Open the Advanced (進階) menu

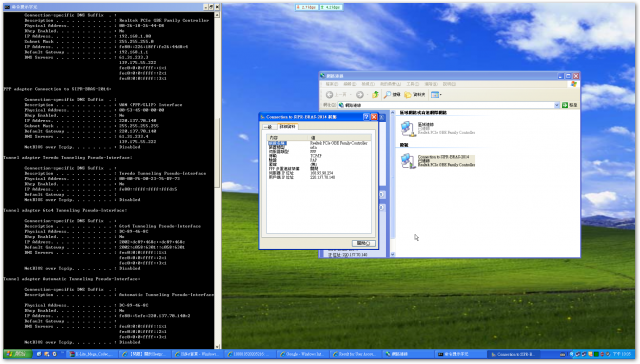point(431,84)
